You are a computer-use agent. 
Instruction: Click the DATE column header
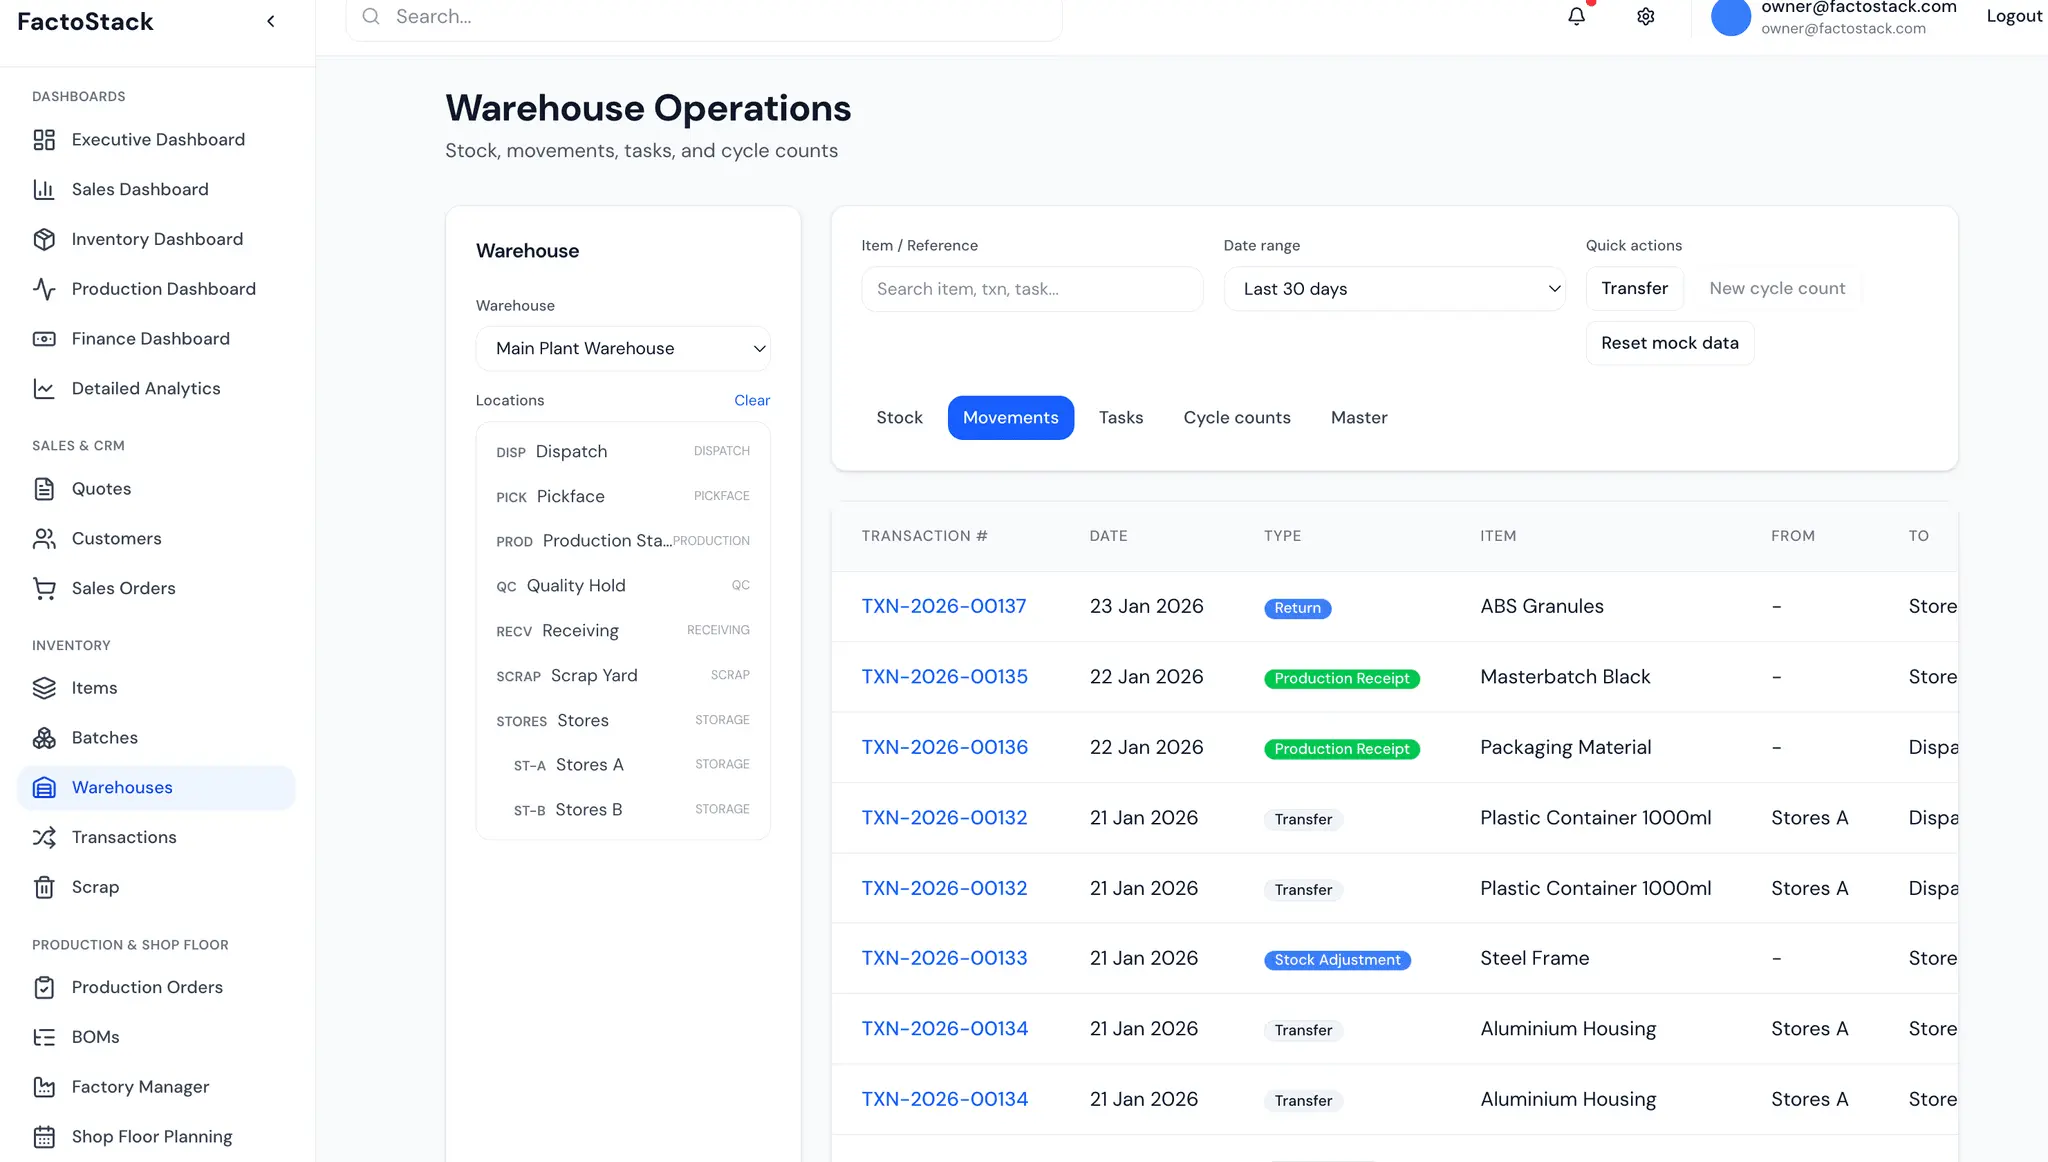1108,536
